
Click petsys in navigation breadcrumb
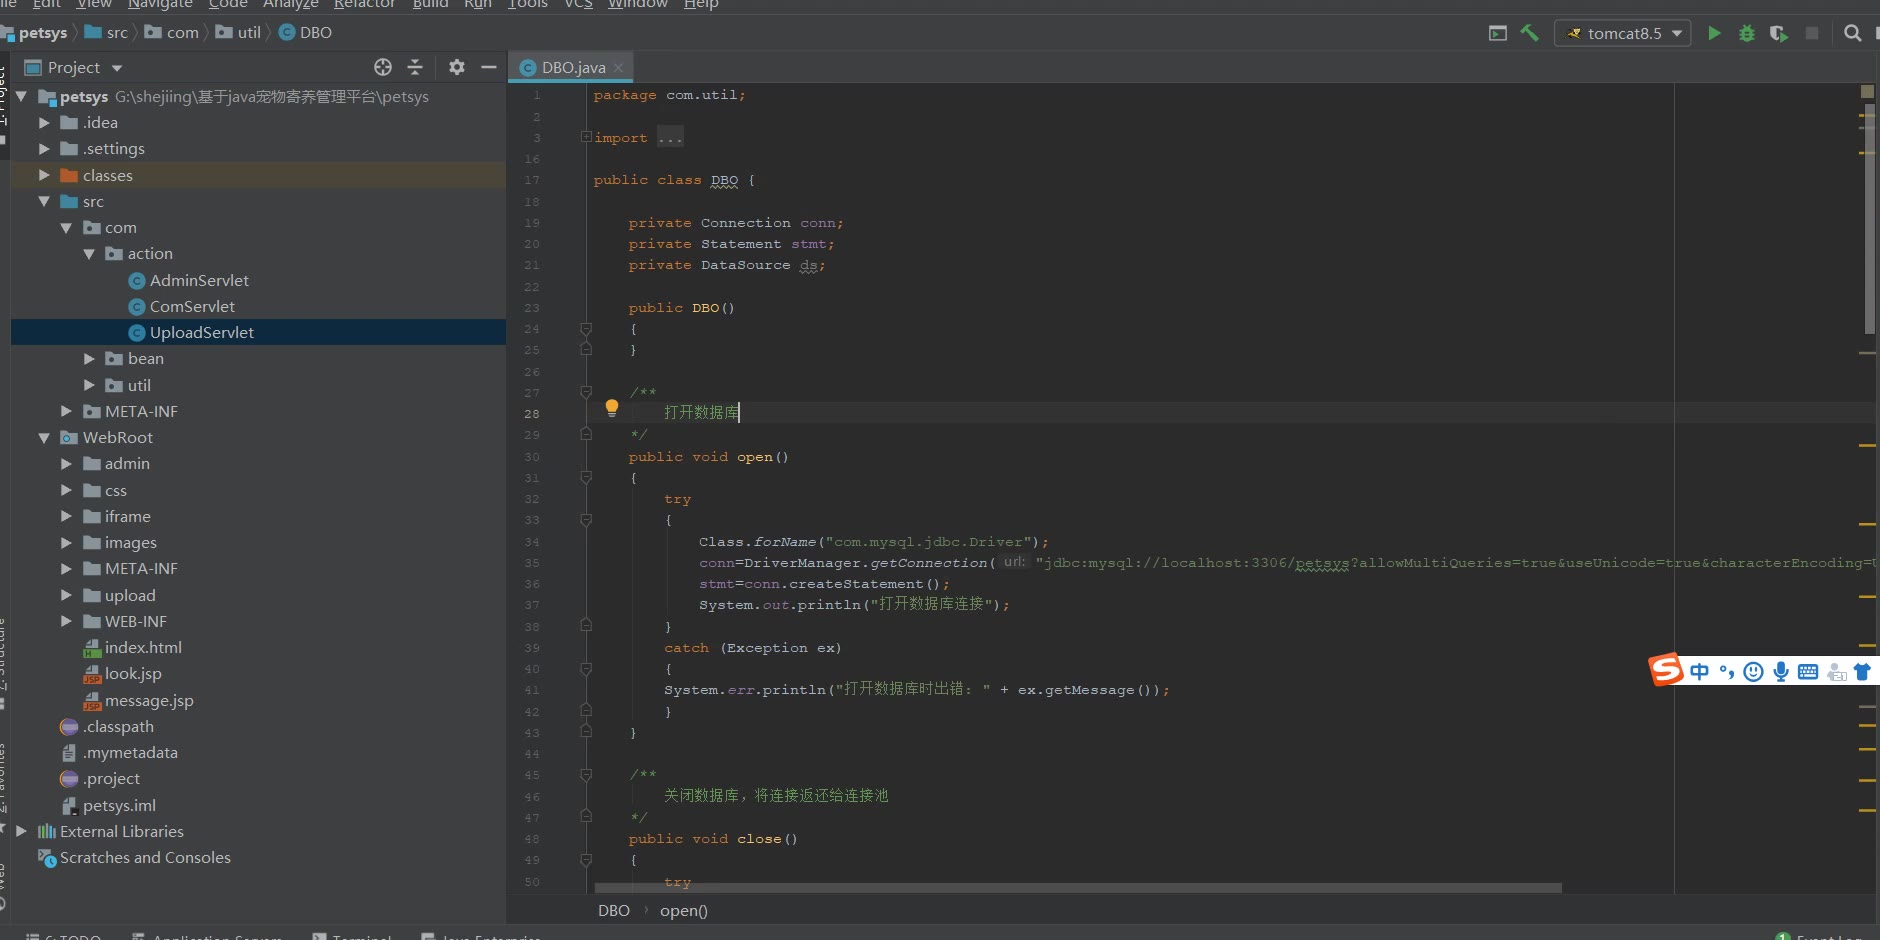[x=43, y=32]
